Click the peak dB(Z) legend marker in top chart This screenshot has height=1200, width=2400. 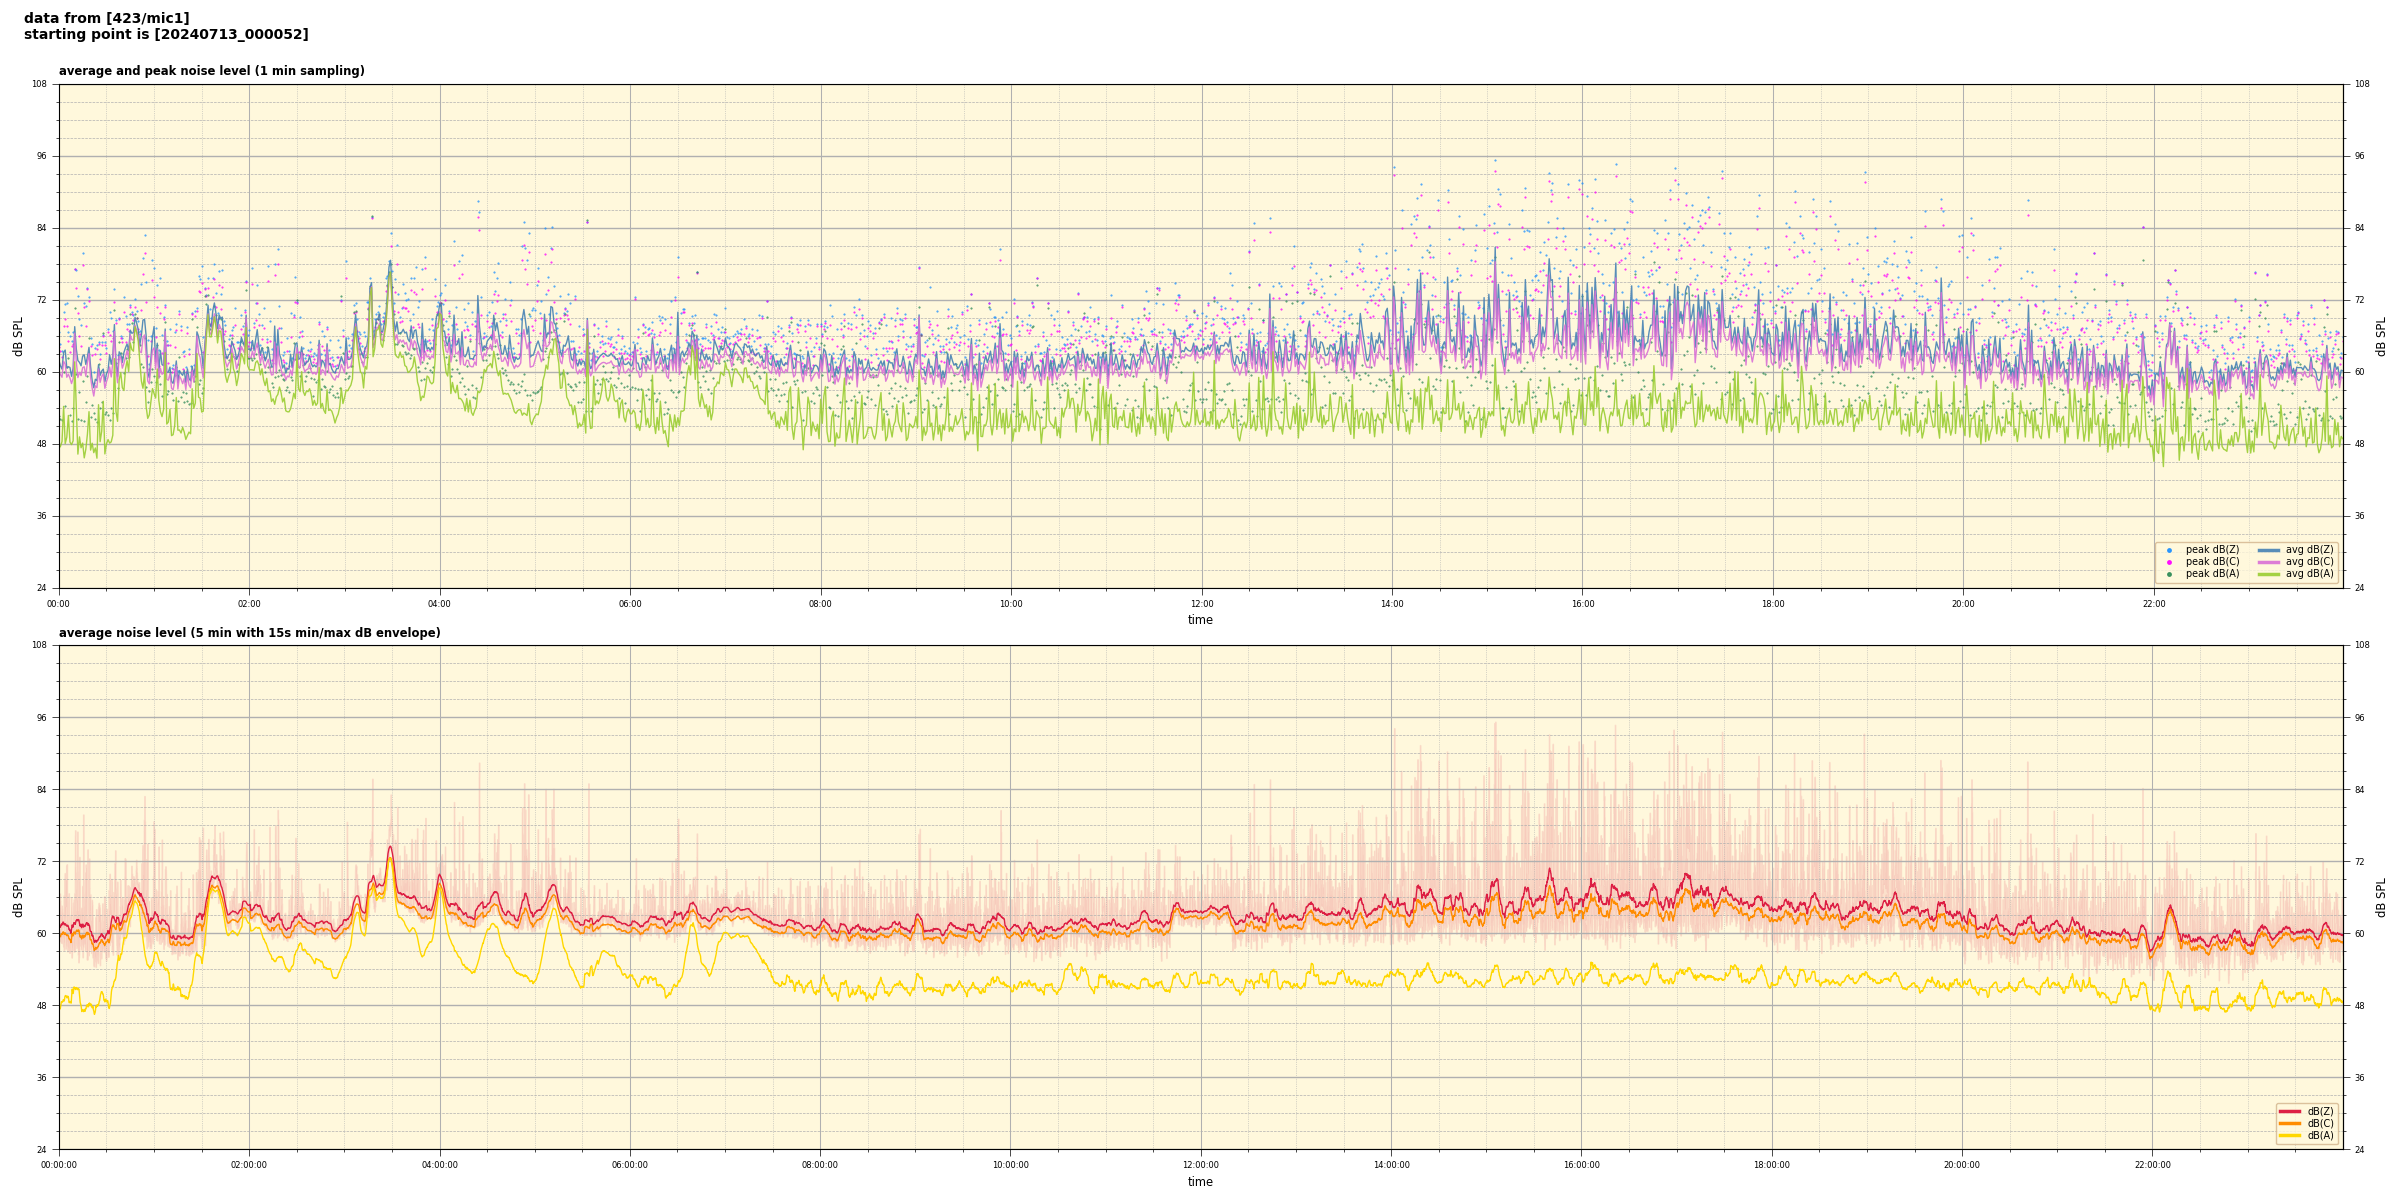[2169, 550]
